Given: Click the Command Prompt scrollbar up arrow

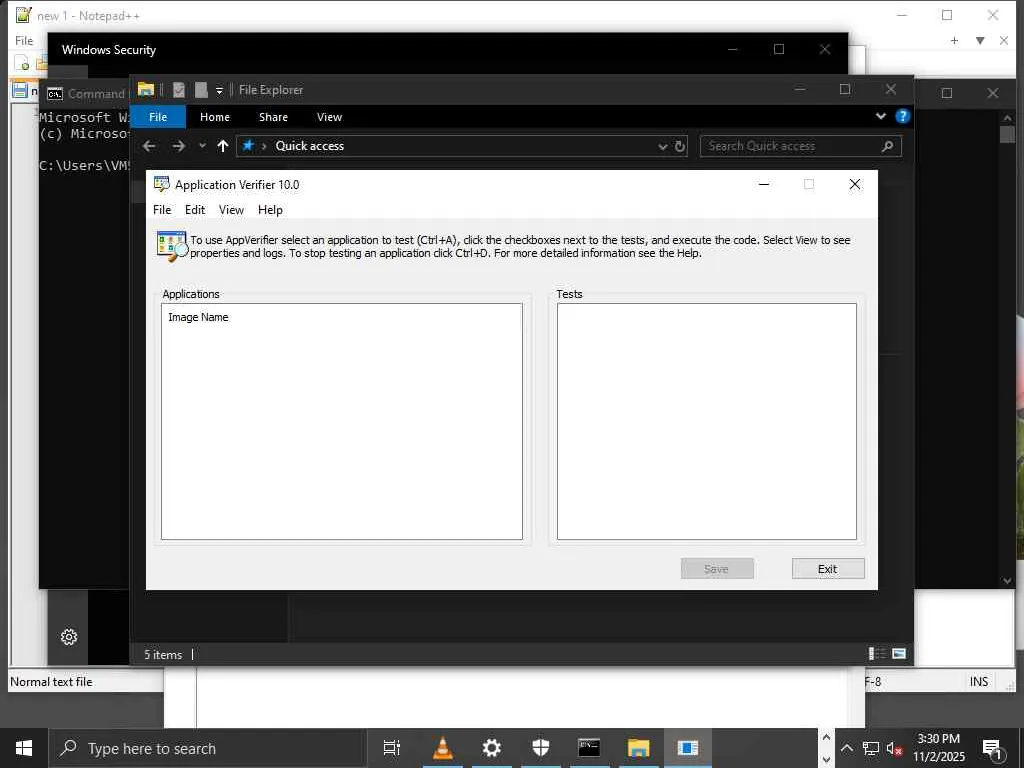Looking at the screenshot, I should 1007,118.
